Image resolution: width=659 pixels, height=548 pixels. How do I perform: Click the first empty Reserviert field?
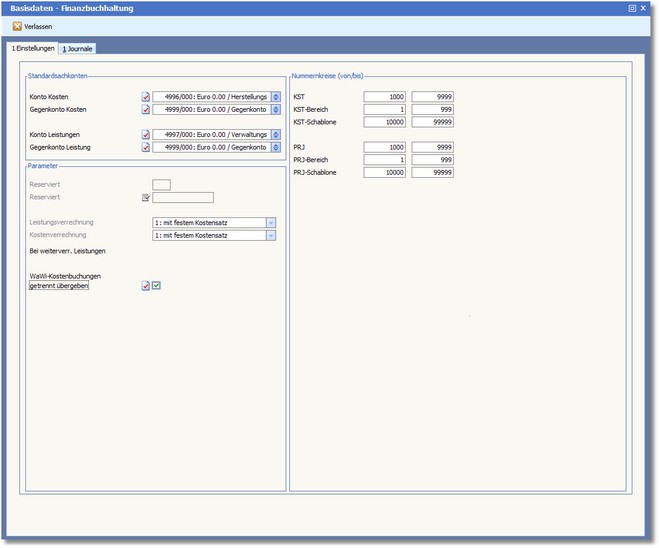(x=160, y=185)
